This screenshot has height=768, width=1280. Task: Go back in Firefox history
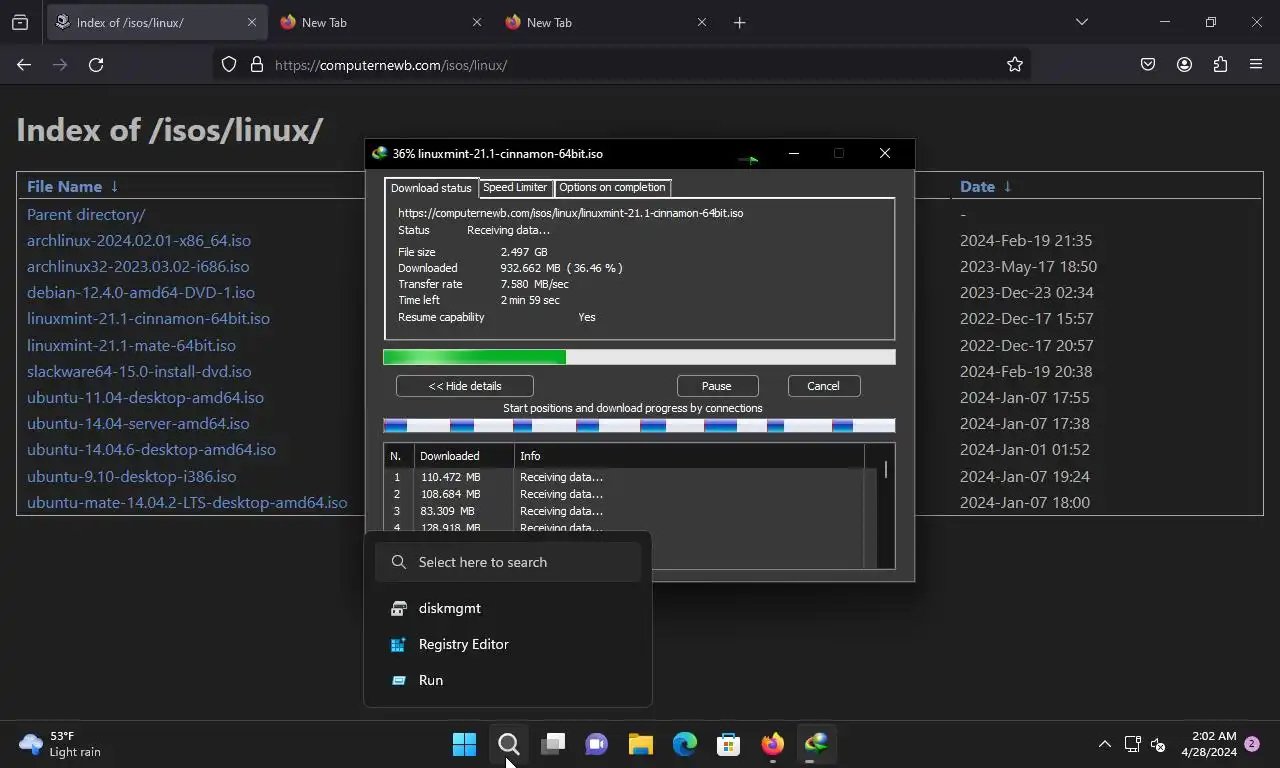point(24,65)
